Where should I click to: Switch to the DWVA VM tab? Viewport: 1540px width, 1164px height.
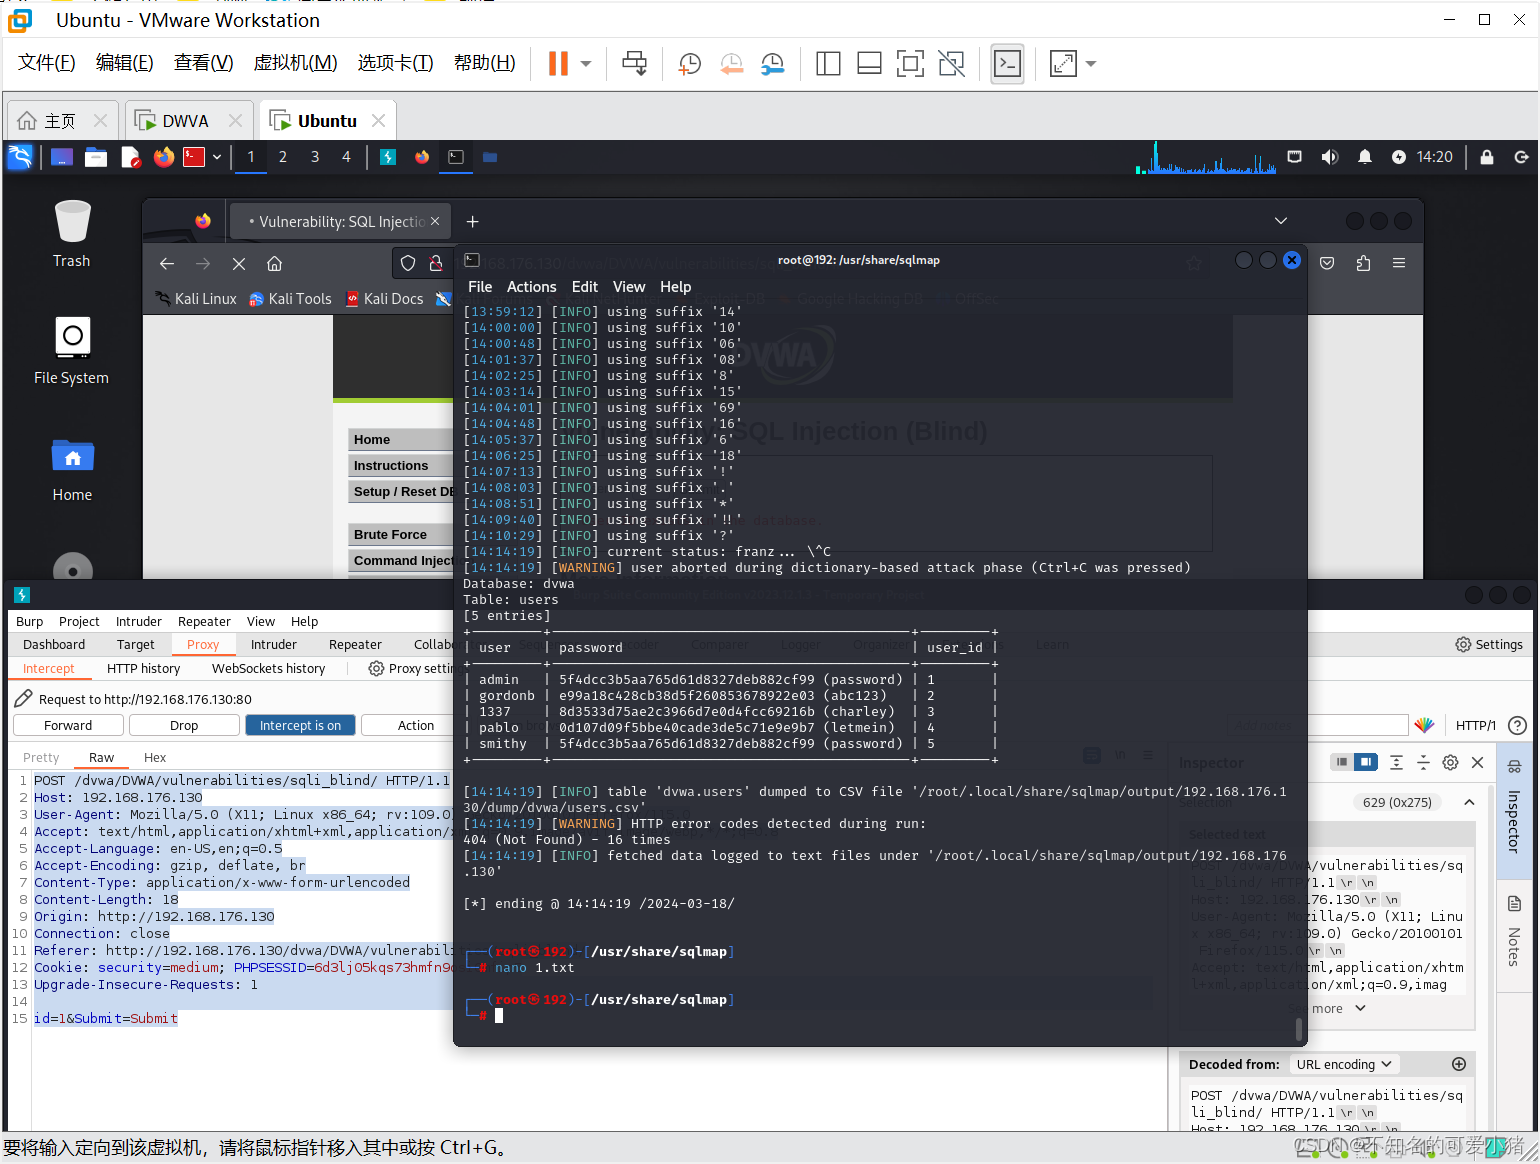click(187, 121)
